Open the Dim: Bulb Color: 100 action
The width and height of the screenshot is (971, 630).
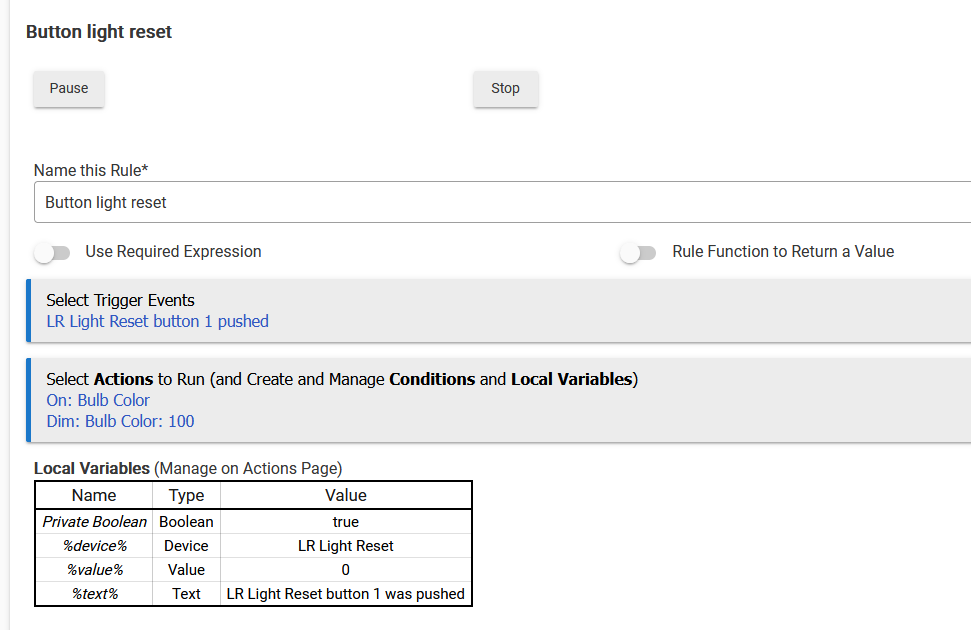(120, 421)
